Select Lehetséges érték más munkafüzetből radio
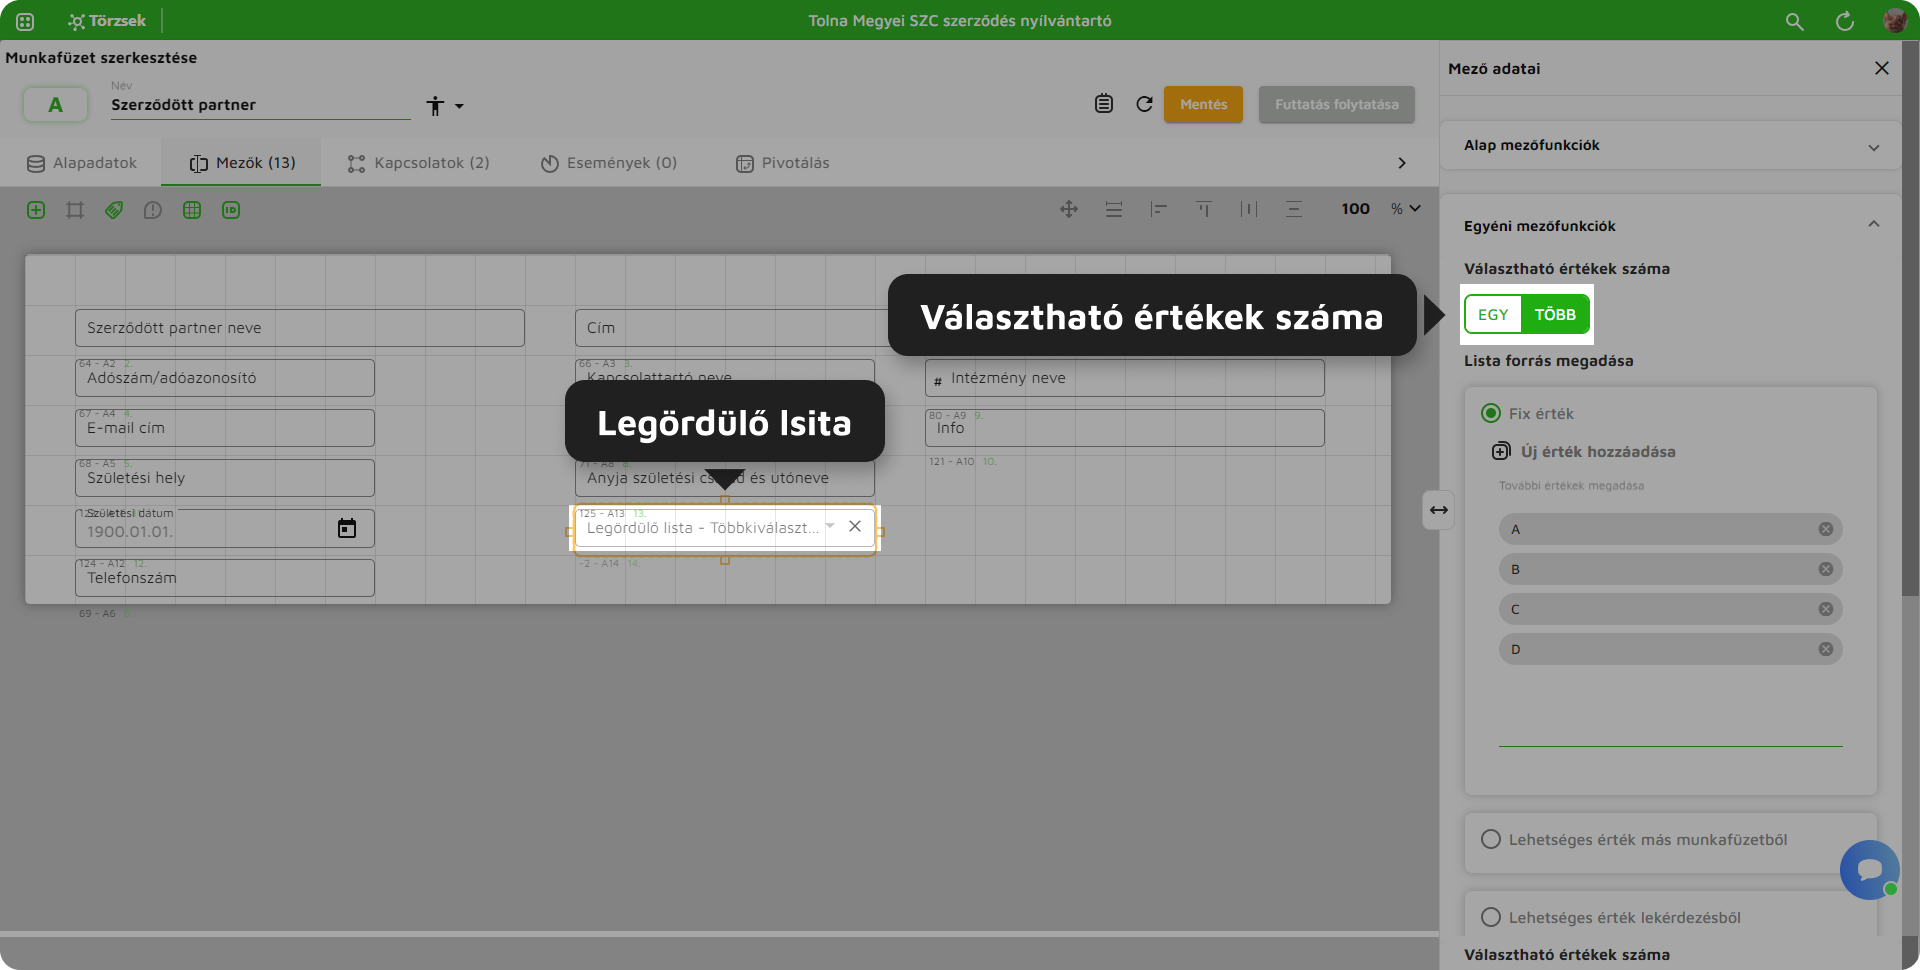Viewport: 1920px width, 970px height. [1491, 839]
